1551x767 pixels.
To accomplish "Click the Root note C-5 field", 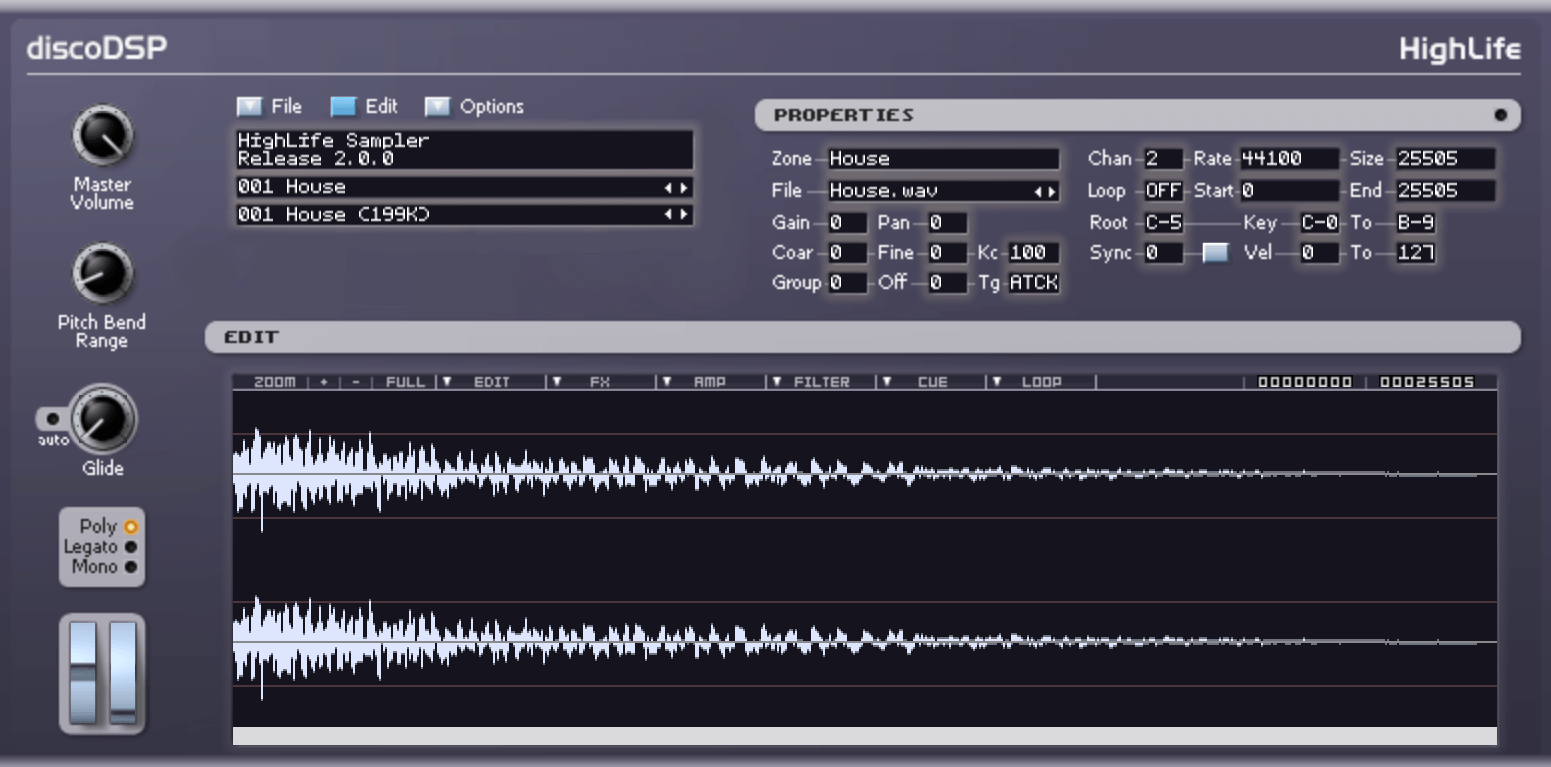I will click(1163, 223).
